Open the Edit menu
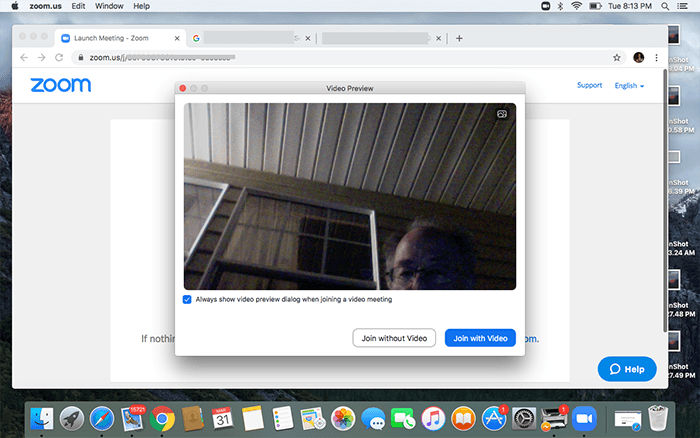 tap(78, 6)
